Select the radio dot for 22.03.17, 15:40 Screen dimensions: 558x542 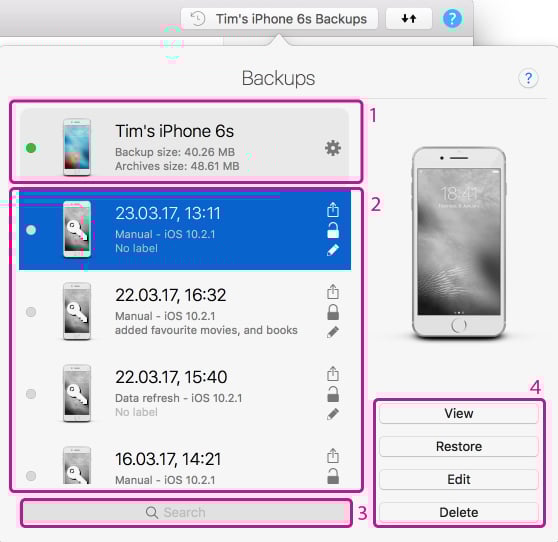click(31, 394)
